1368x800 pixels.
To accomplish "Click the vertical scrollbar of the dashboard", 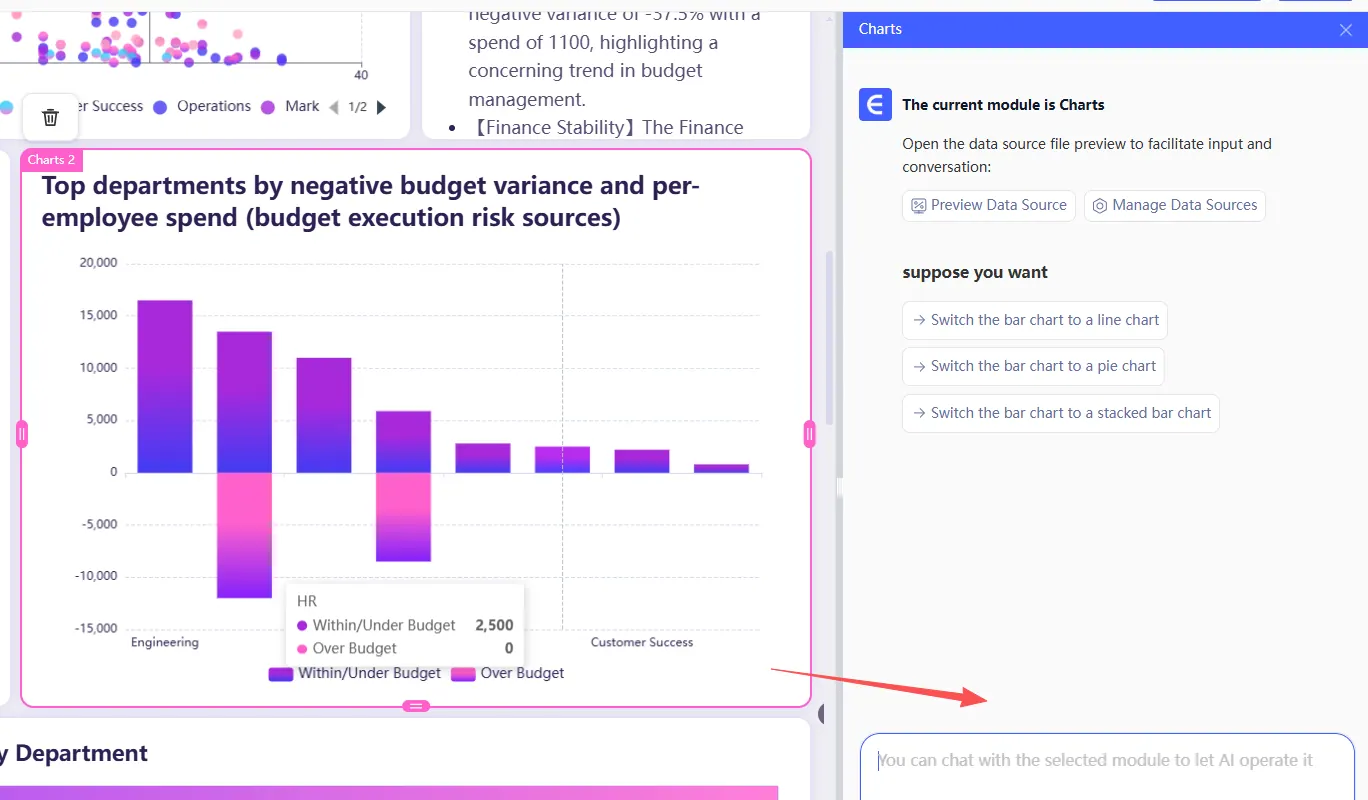I will [x=828, y=336].
